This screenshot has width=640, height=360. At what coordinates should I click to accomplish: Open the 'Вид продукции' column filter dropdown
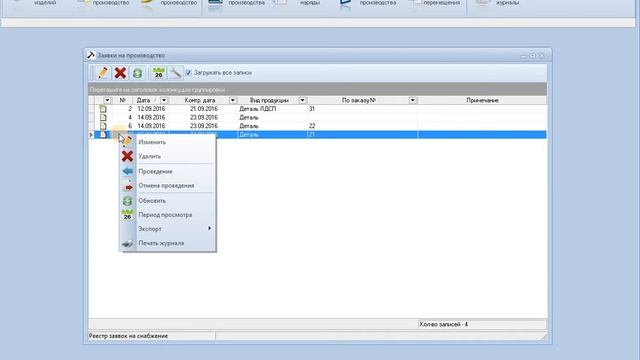(x=302, y=100)
